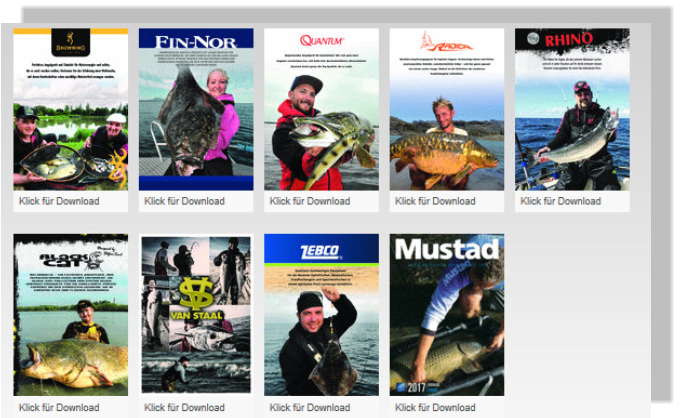Click 'Klick für Download' under Radical
The width and height of the screenshot is (680, 418).
pos(435,201)
